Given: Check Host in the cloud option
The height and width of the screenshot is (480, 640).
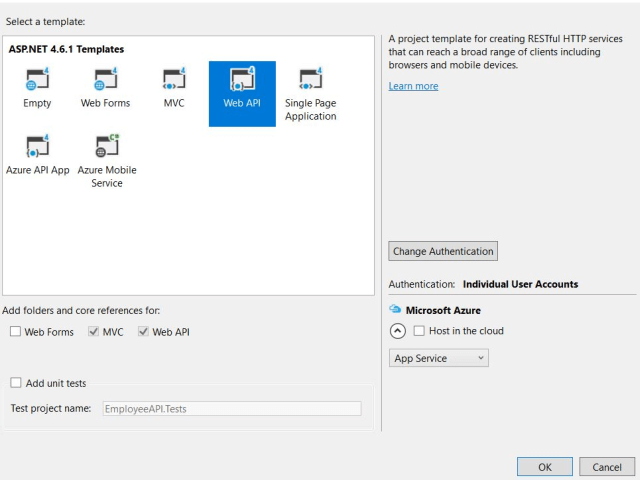Looking at the screenshot, I should point(420,331).
